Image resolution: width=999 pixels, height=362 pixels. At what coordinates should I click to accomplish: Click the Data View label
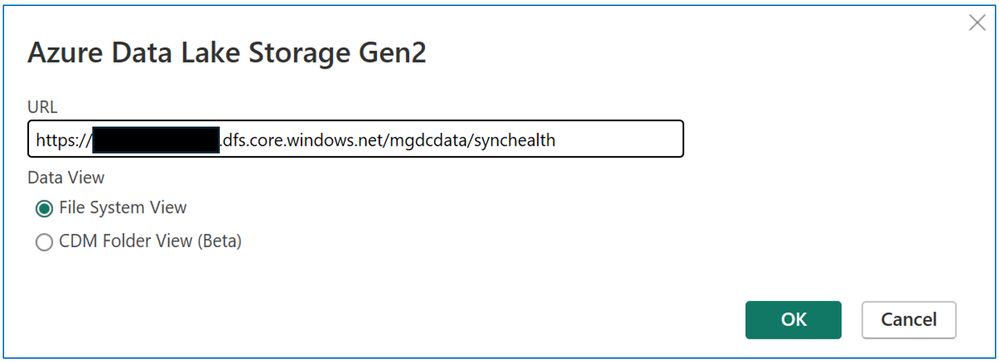(x=66, y=177)
